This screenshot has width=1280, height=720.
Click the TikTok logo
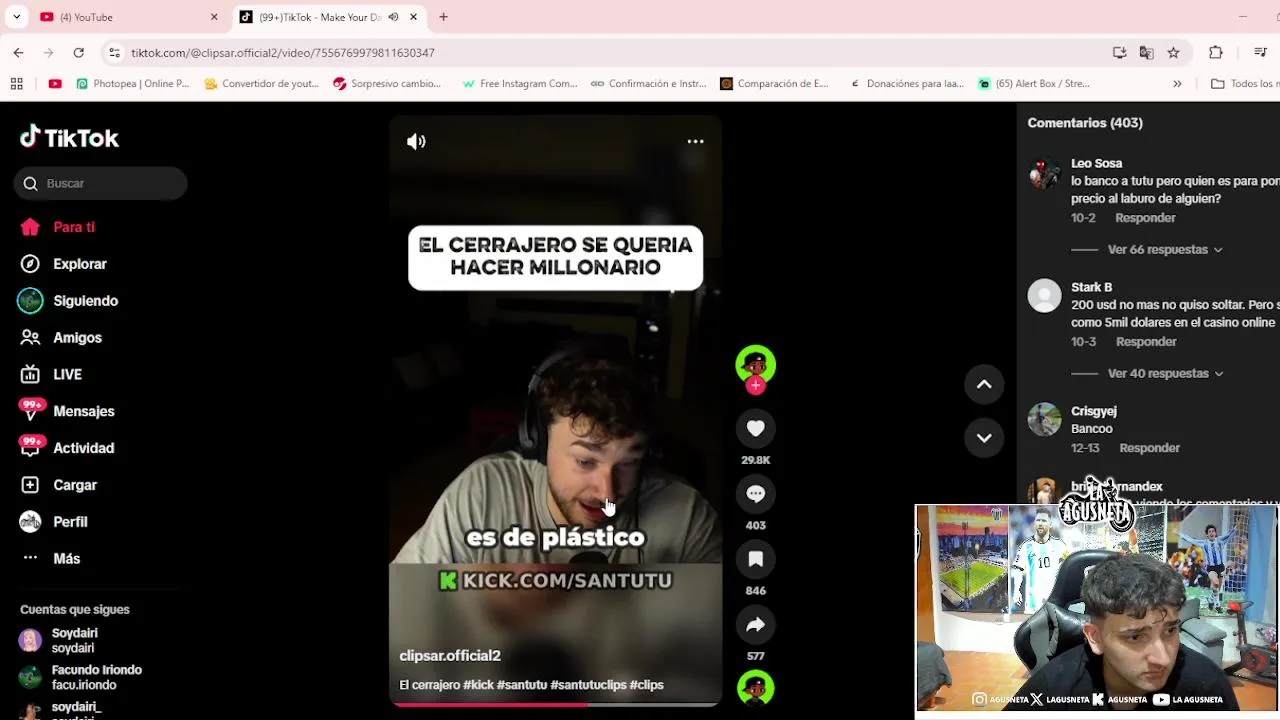pos(69,138)
